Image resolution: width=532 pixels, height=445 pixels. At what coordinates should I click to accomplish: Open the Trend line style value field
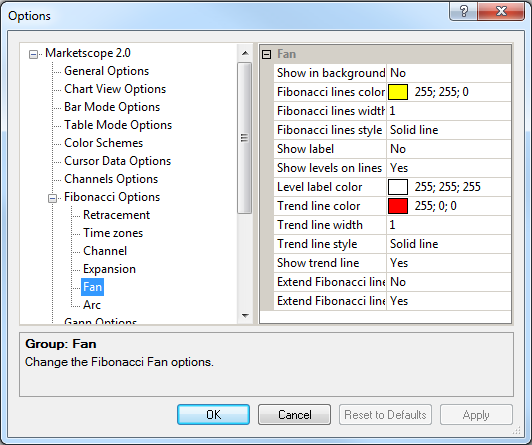tap(449, 244)
